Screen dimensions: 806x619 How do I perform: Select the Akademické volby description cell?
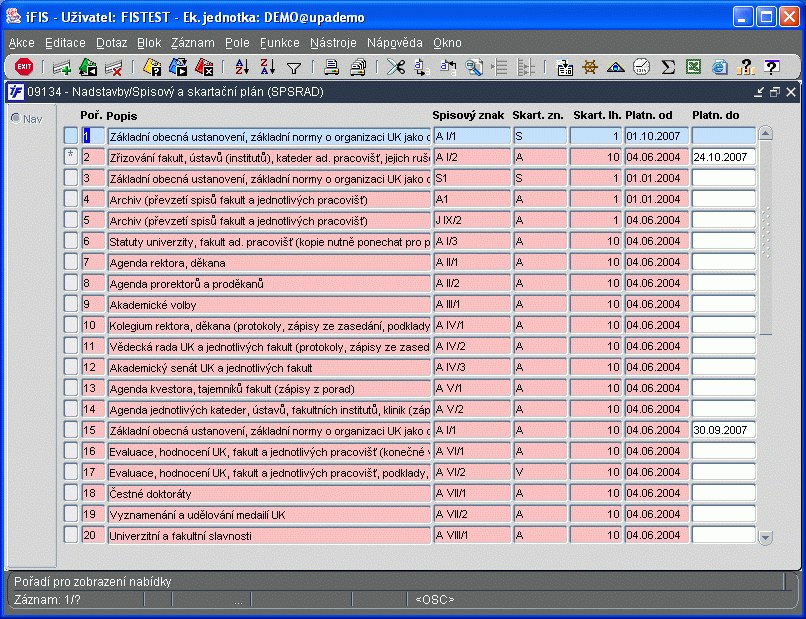(x=269, y=304)
